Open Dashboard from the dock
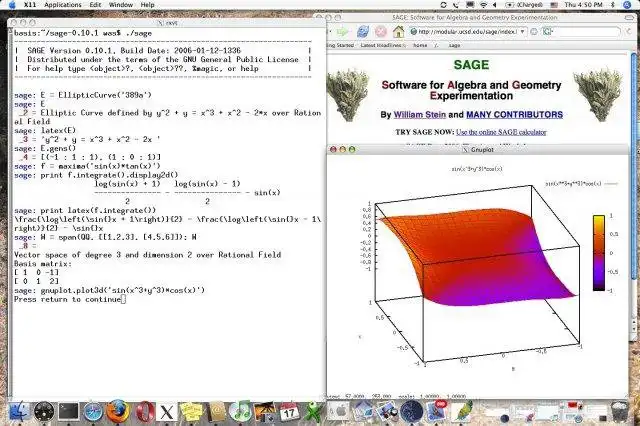 point(44,411)
